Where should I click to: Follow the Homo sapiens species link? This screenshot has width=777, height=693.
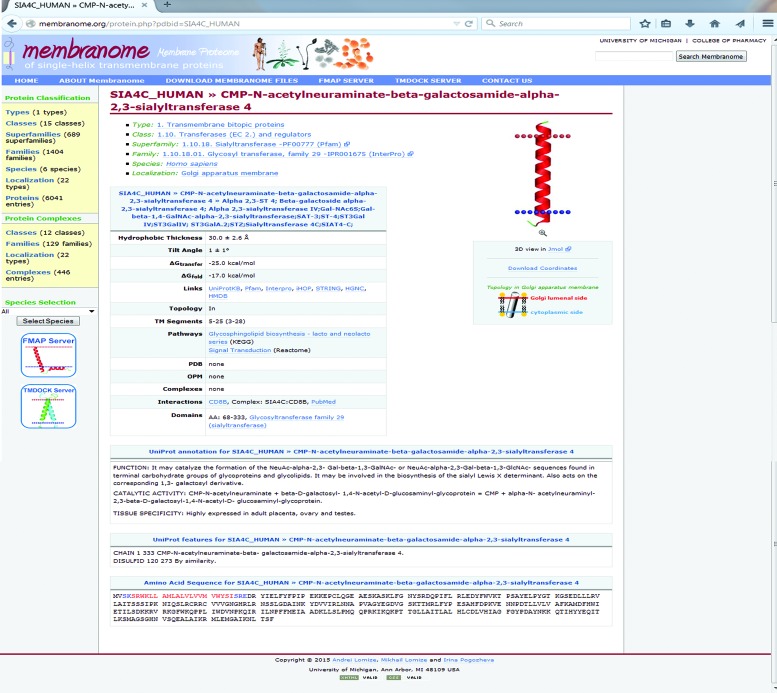point(191,164)
